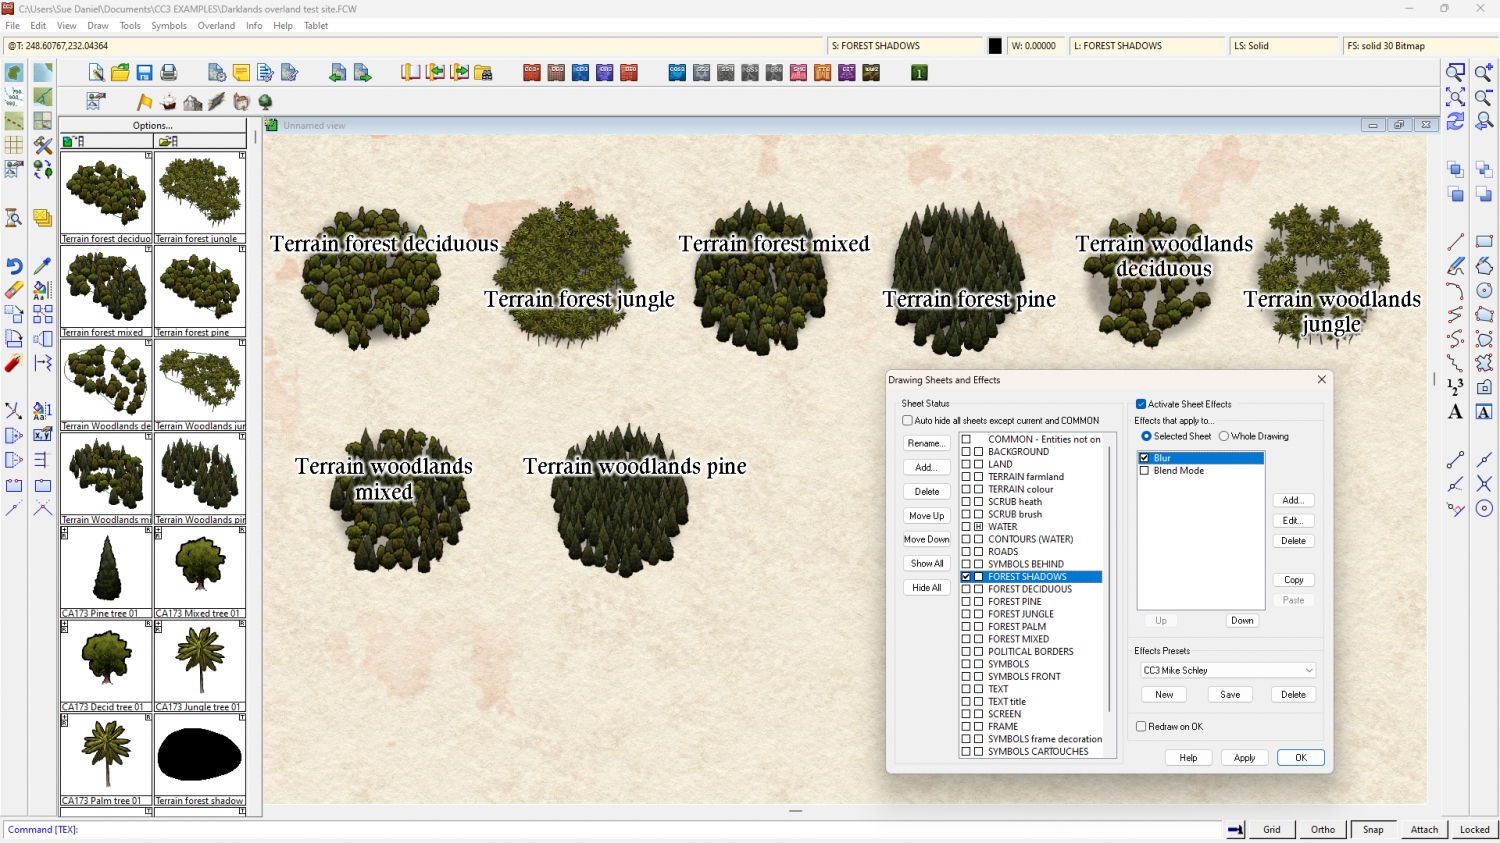This screenshot has height=843, width=1500.
Task: Click the Zoom Out magnifier icon
Action: 1484,97
